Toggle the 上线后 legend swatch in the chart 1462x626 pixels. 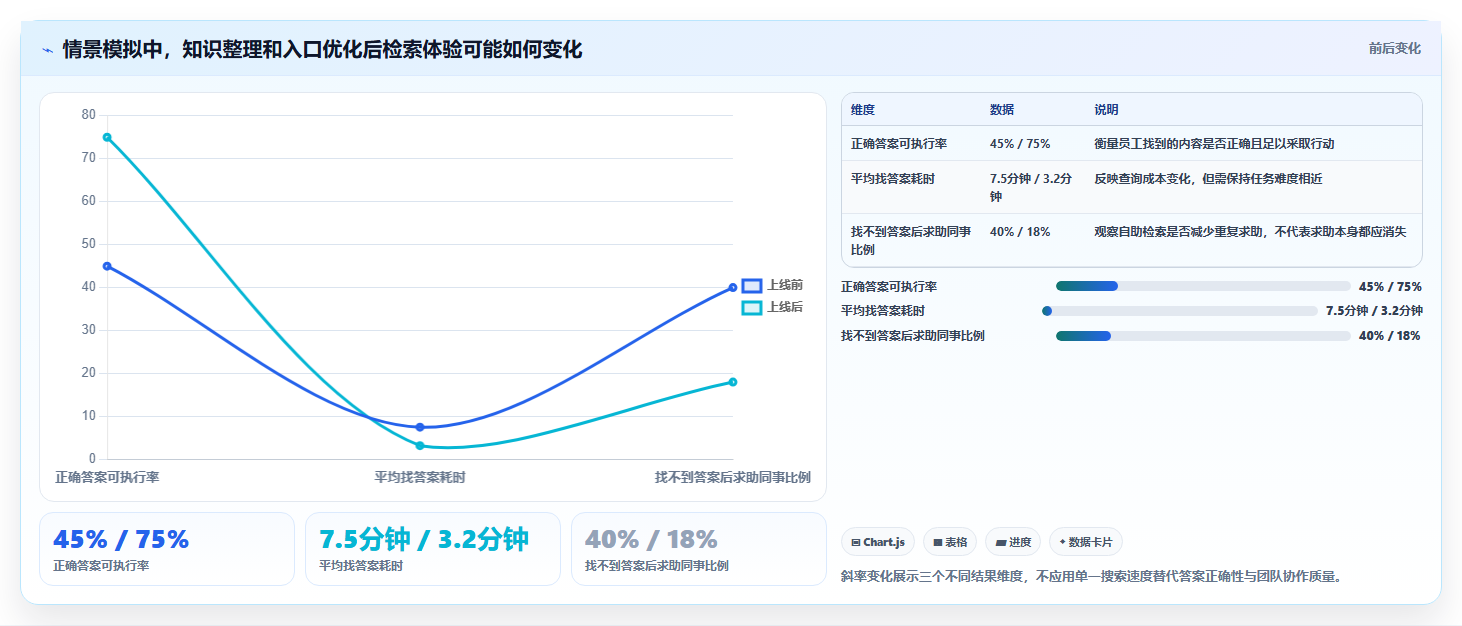752,308
